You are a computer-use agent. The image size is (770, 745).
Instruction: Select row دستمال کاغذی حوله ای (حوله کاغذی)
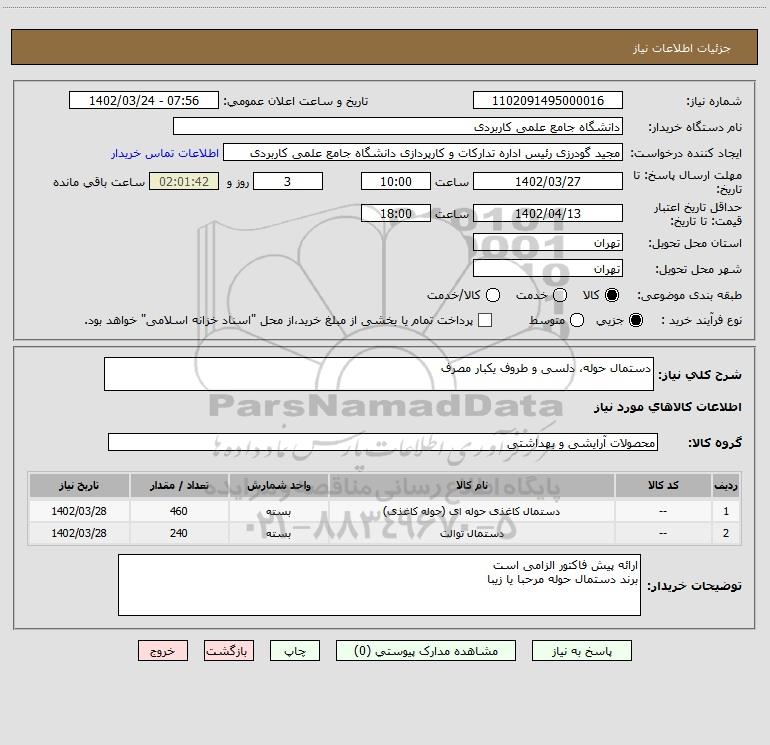tap(385, 511)
